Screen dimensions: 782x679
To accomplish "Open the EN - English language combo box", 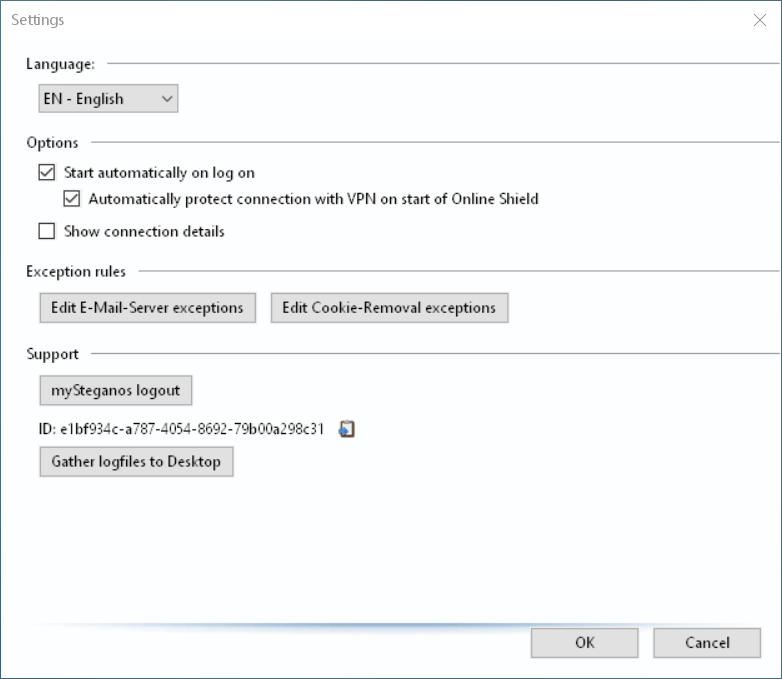I will click(108, 98).
